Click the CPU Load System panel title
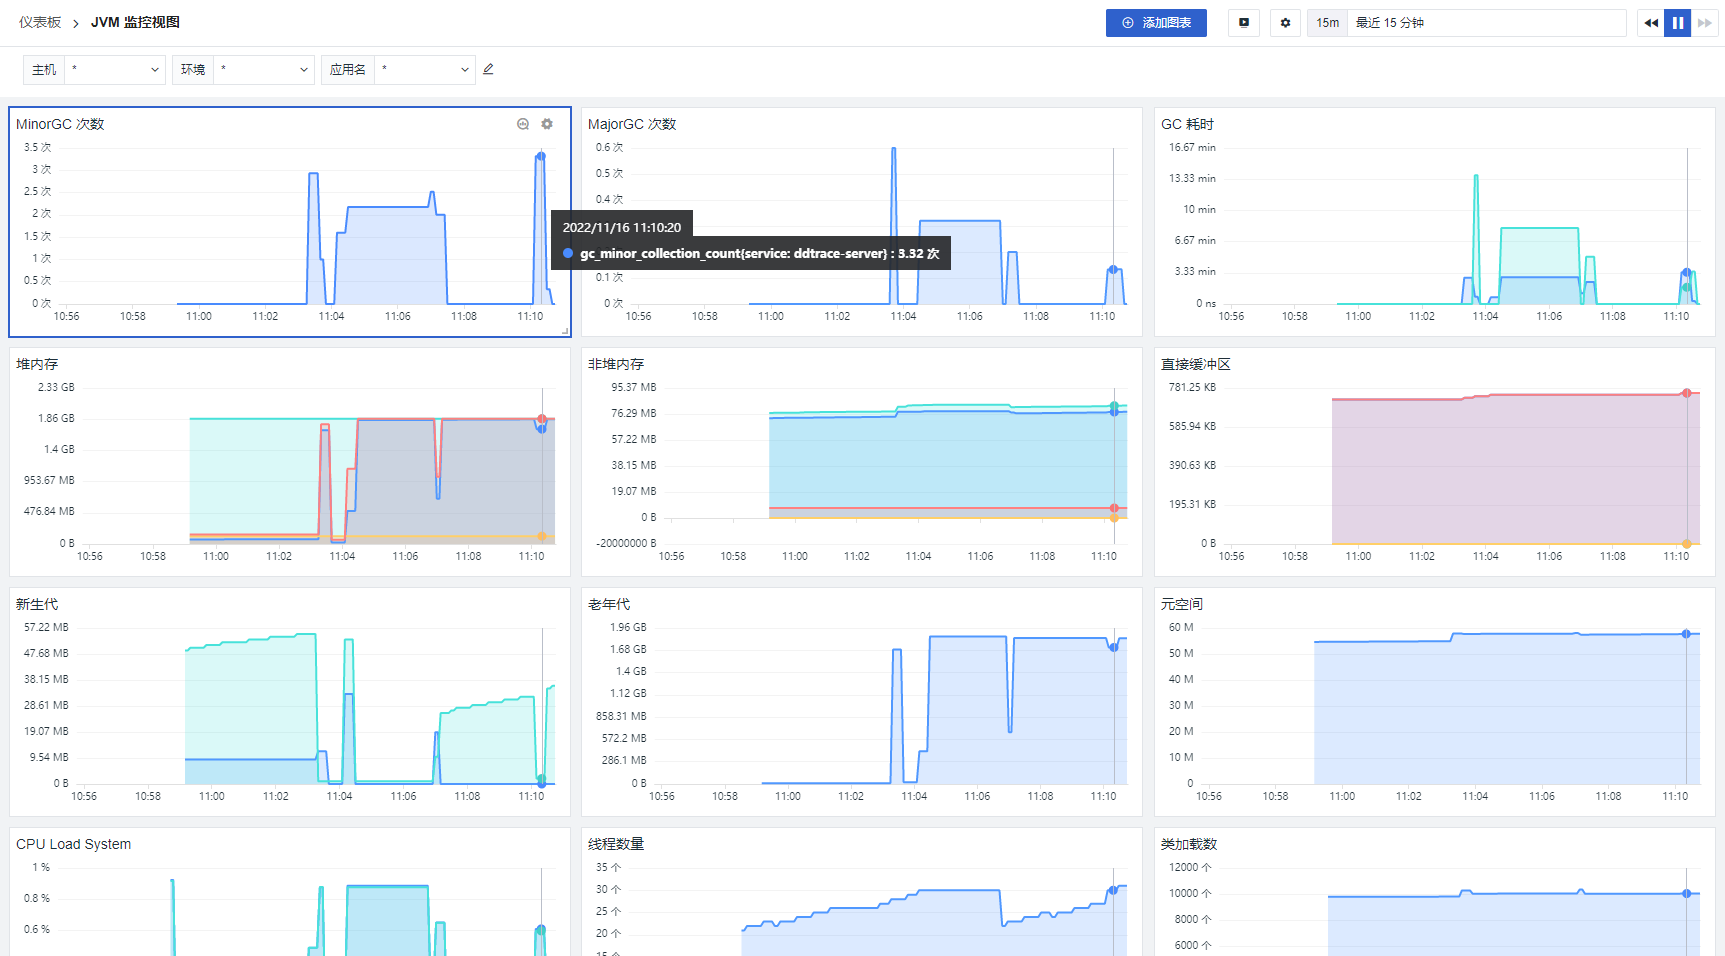This screenshot has width=1725, height=956. [73, 844]
